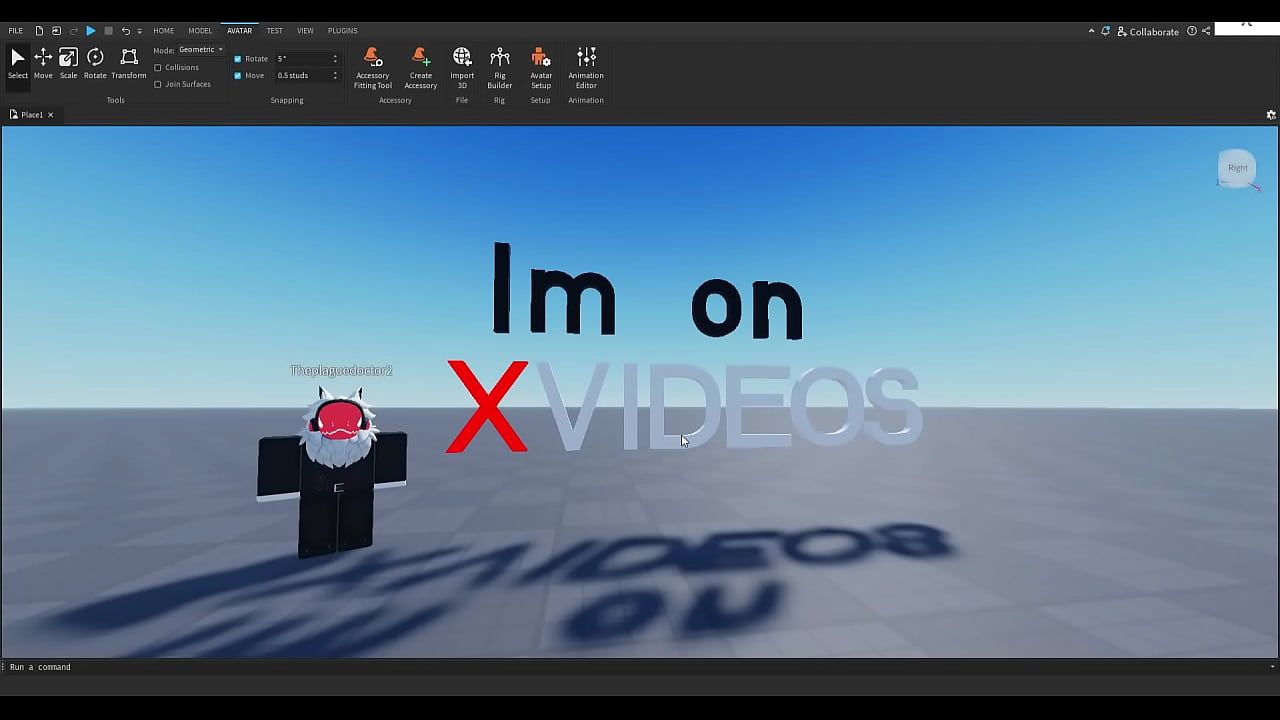This screenshot has height=720, width=1280.
Task: Open the Animation Editor
Action: 586,68
